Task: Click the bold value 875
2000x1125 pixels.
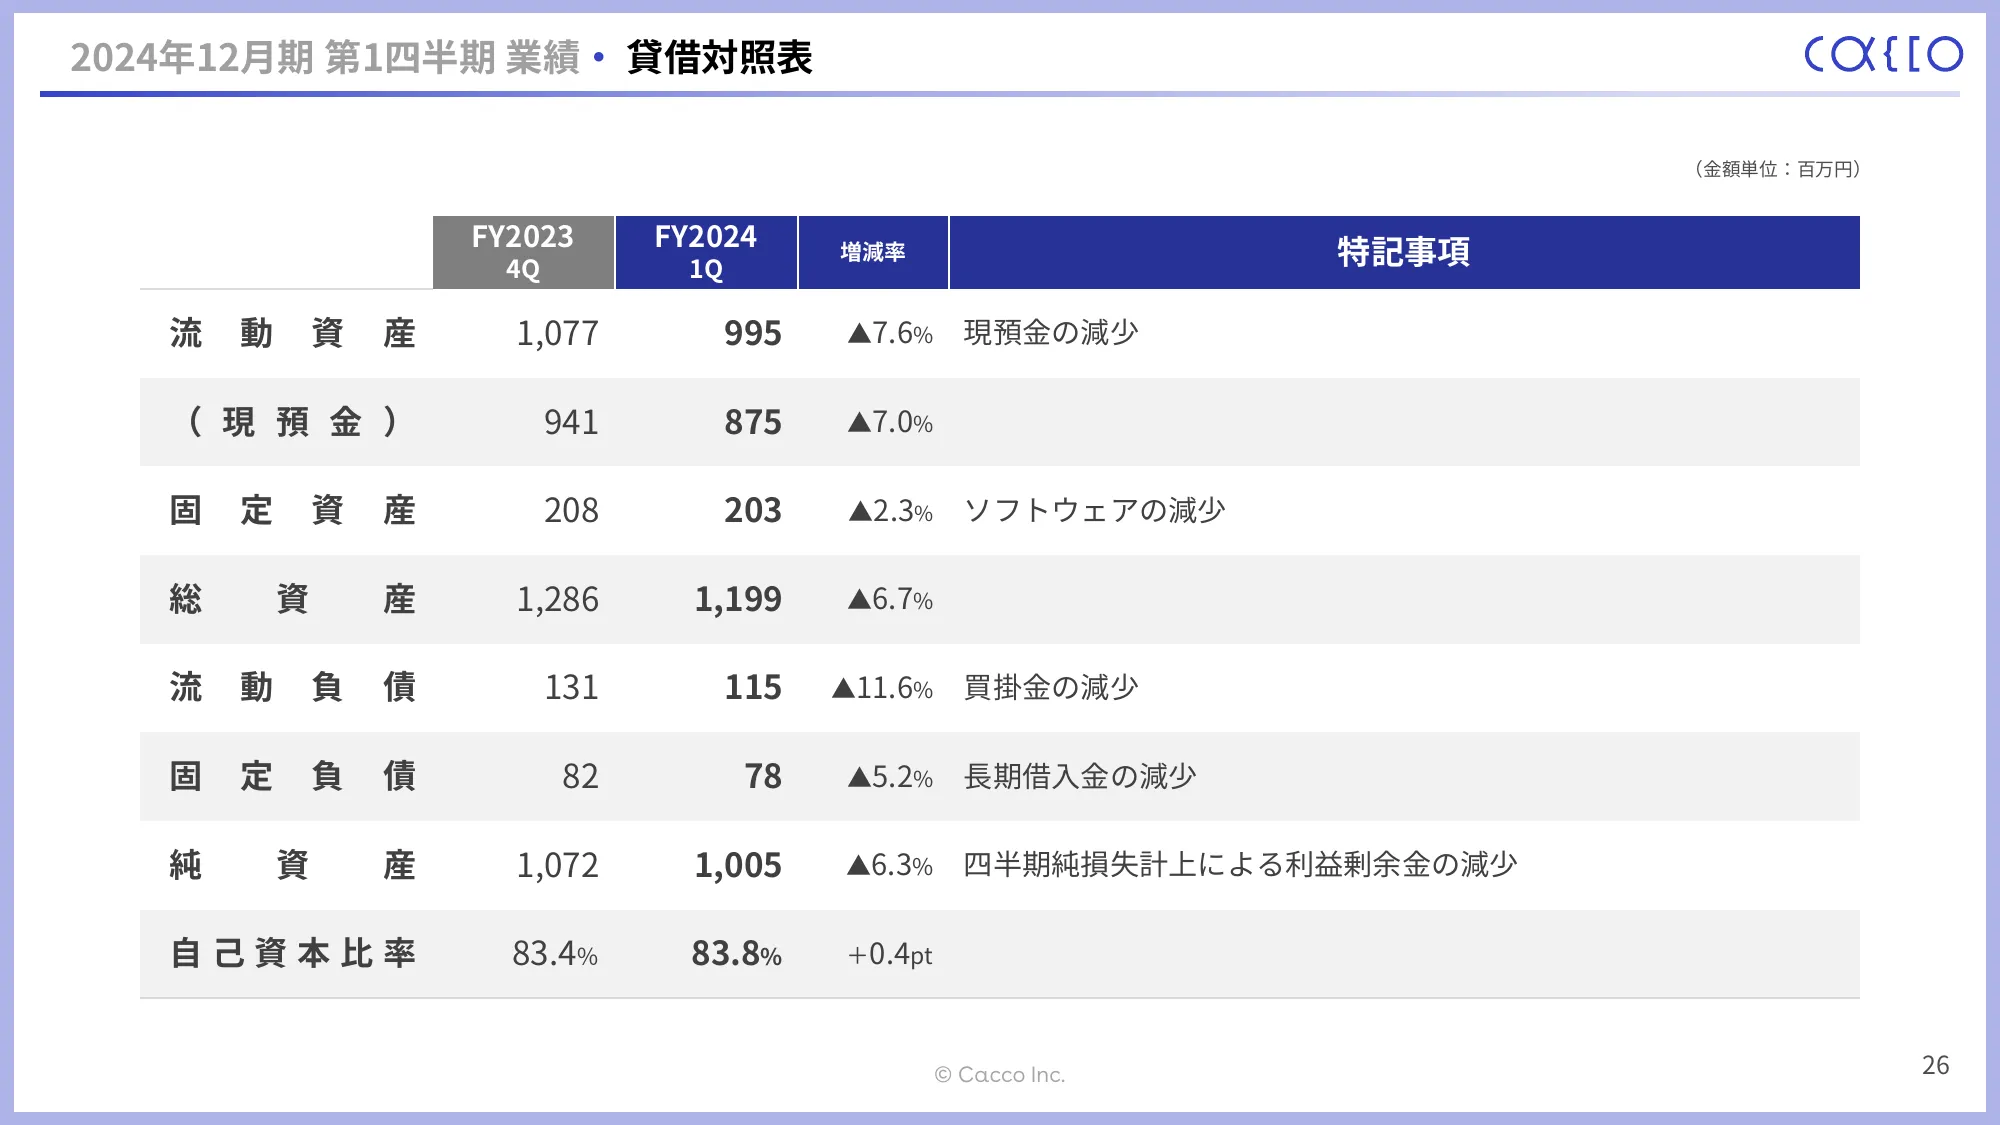Action: [753, 422]
